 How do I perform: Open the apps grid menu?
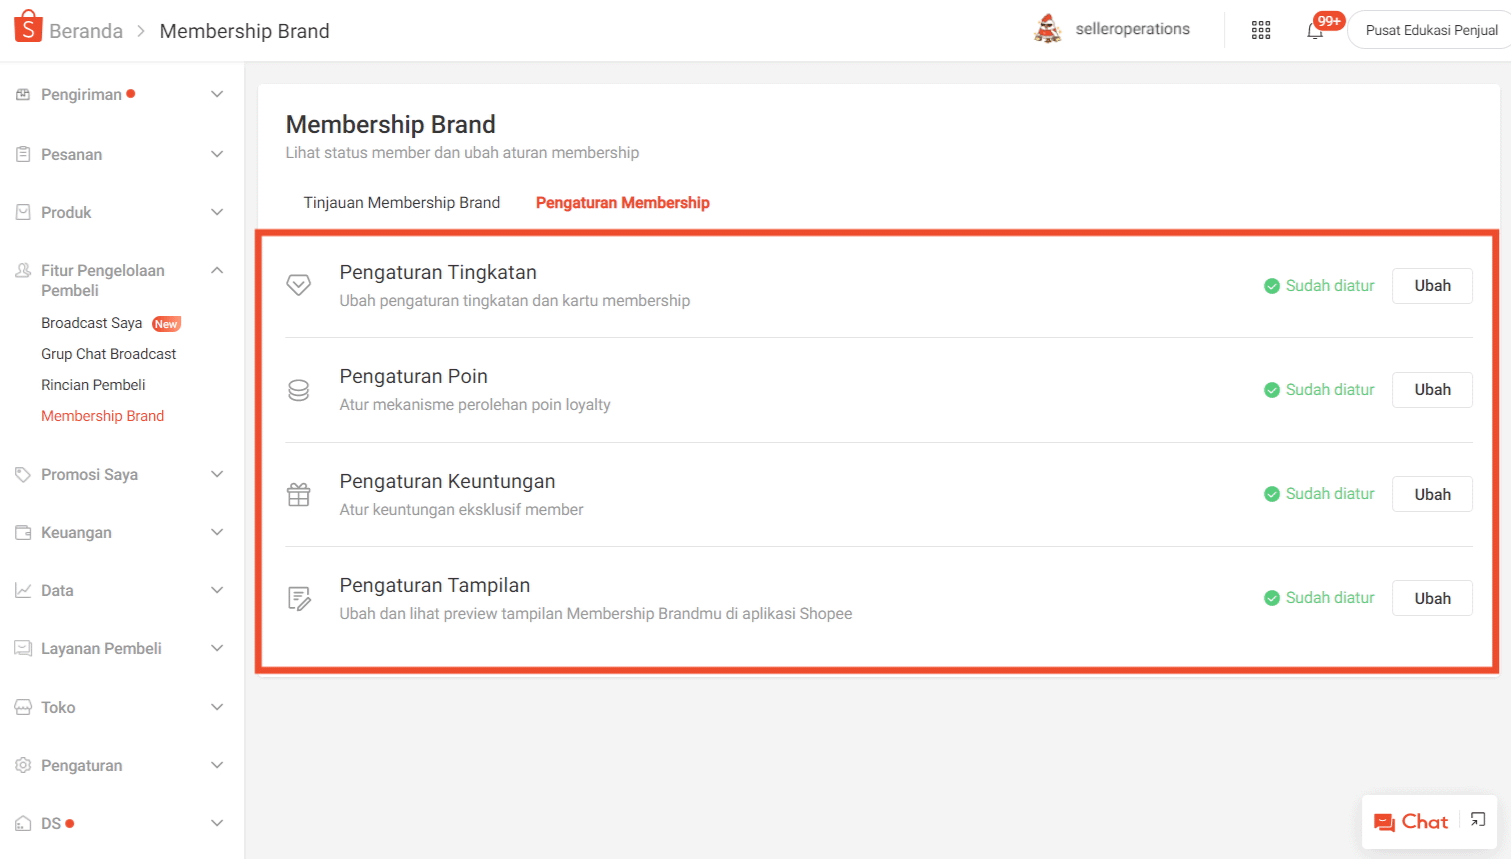[x=1261, y=30]
